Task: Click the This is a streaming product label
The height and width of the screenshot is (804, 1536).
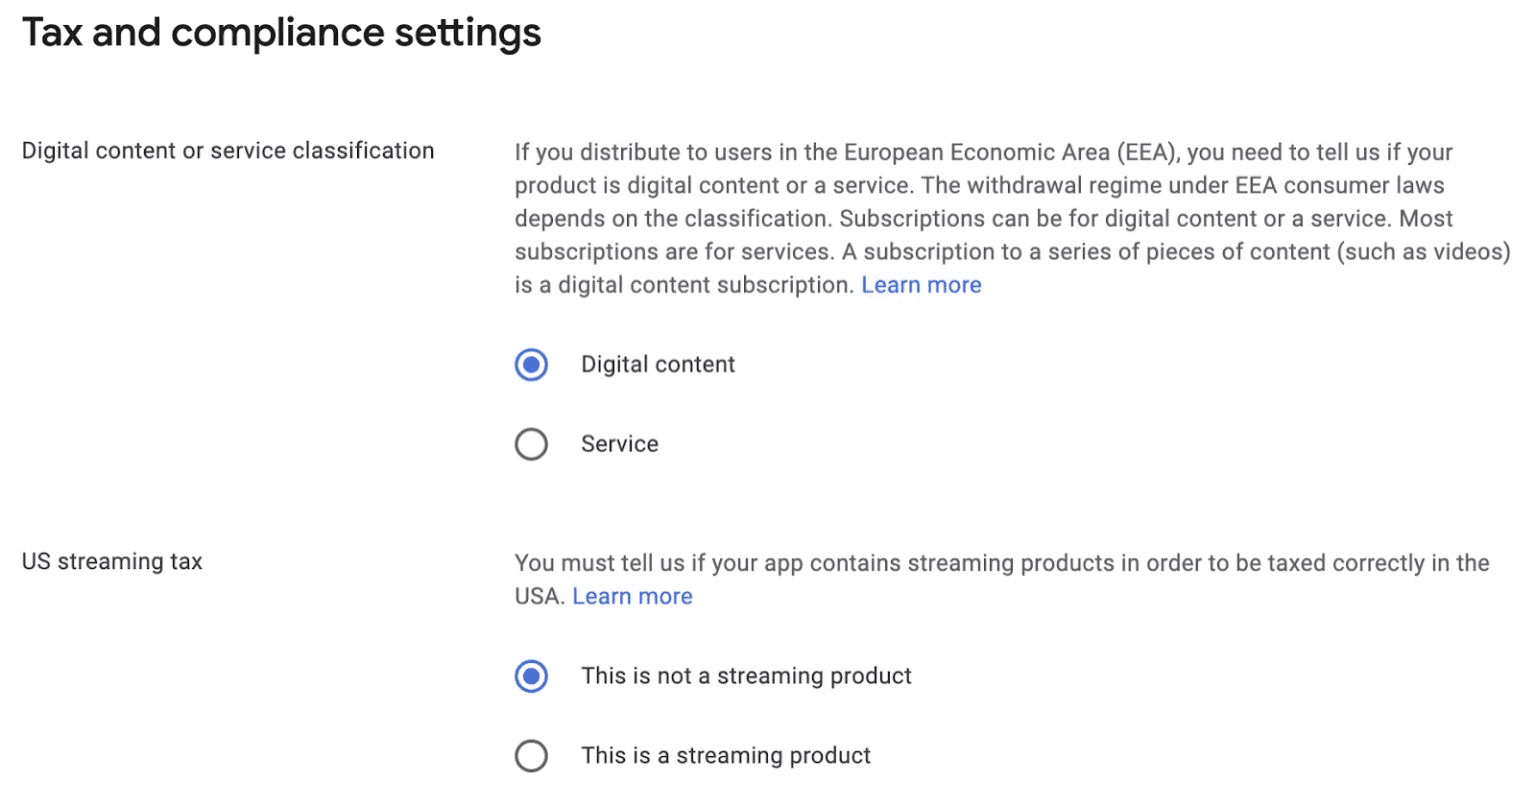Action: [725, 756]
